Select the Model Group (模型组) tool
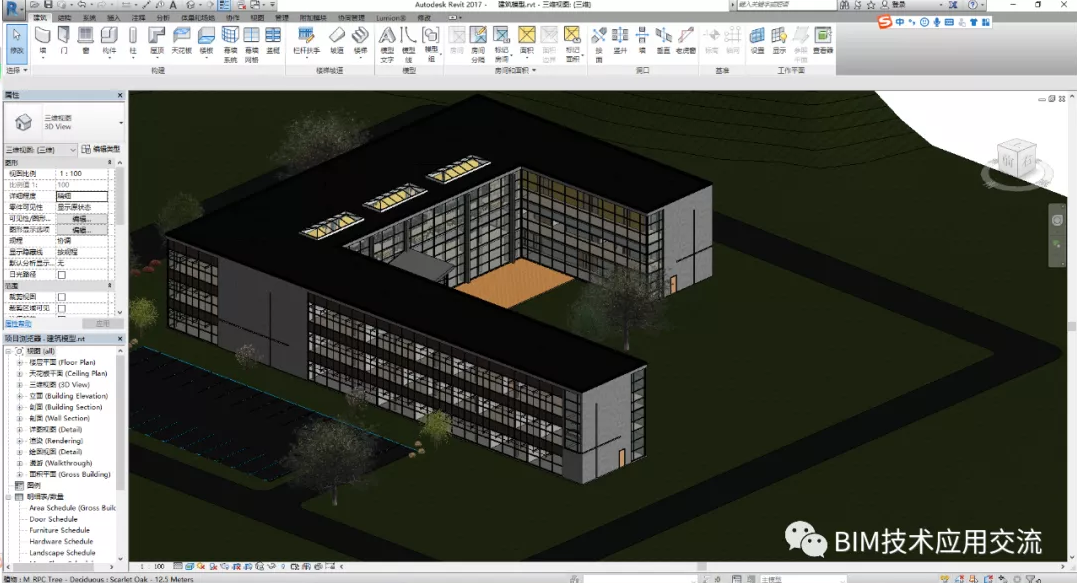This screenshot has width=1077, height=583. pyautogui.click(x=431, y=45)
